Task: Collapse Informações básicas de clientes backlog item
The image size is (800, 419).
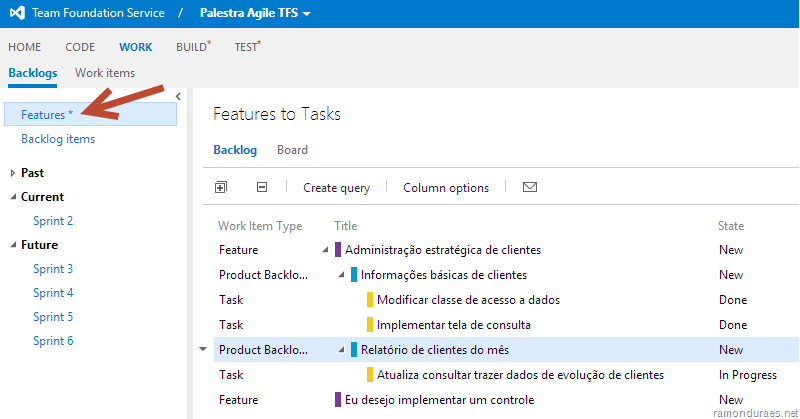Action: (341, 275)
